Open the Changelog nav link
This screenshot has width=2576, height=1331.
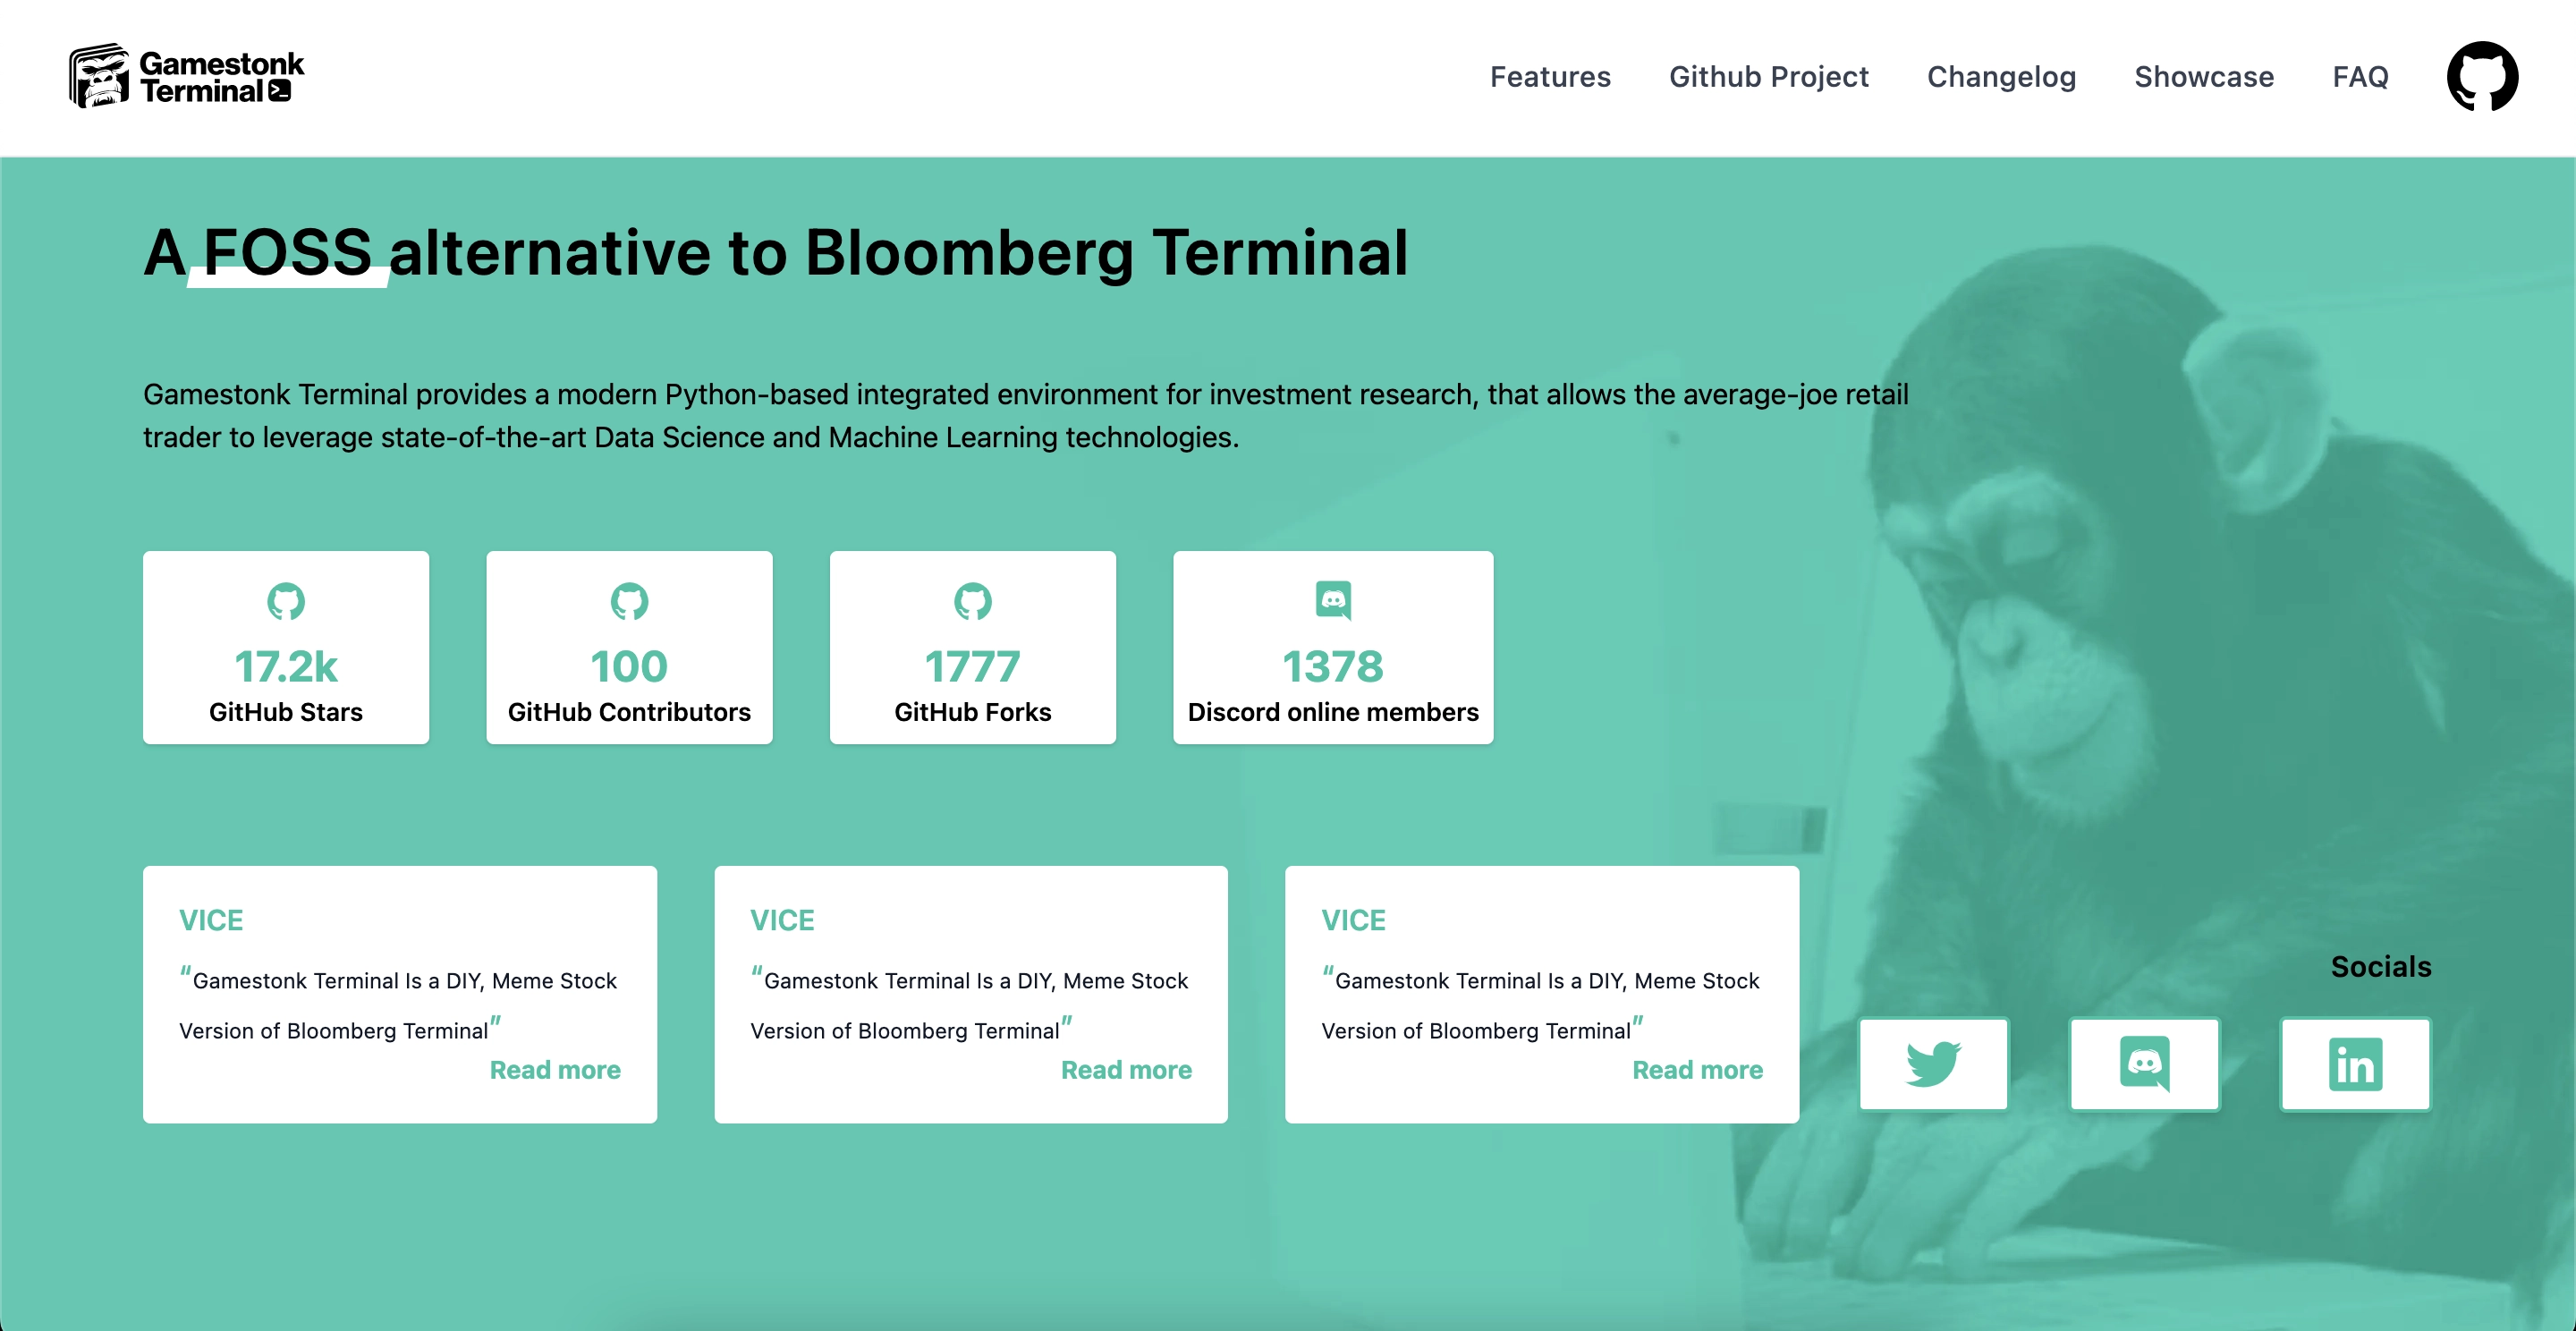pyautogui.click(x=2001, y=77)
